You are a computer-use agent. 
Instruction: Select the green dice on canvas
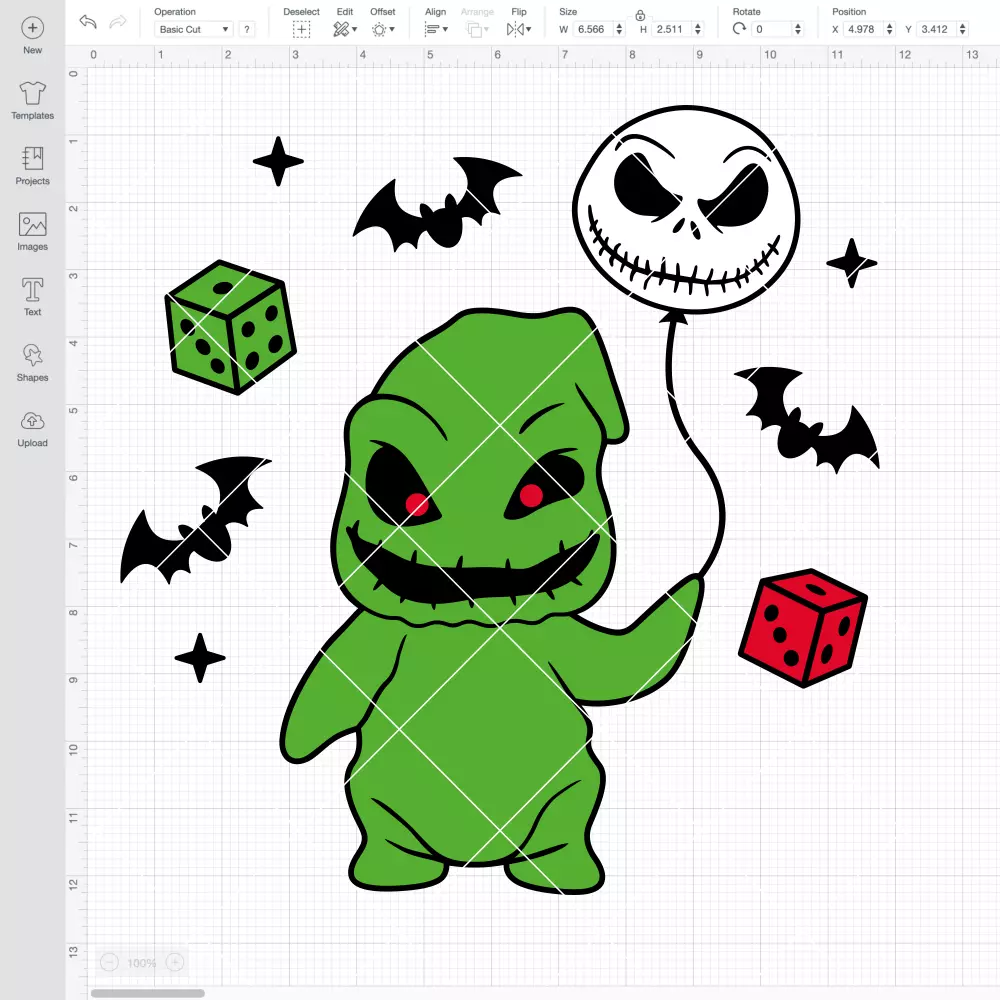point(230,327)
